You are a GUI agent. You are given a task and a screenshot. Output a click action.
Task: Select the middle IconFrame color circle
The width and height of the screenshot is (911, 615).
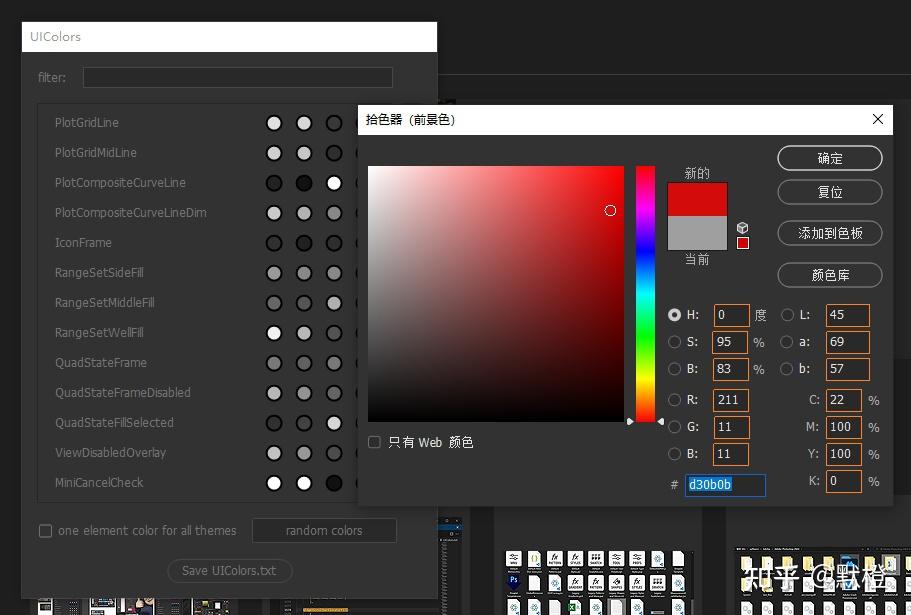[x=304, y=243]
